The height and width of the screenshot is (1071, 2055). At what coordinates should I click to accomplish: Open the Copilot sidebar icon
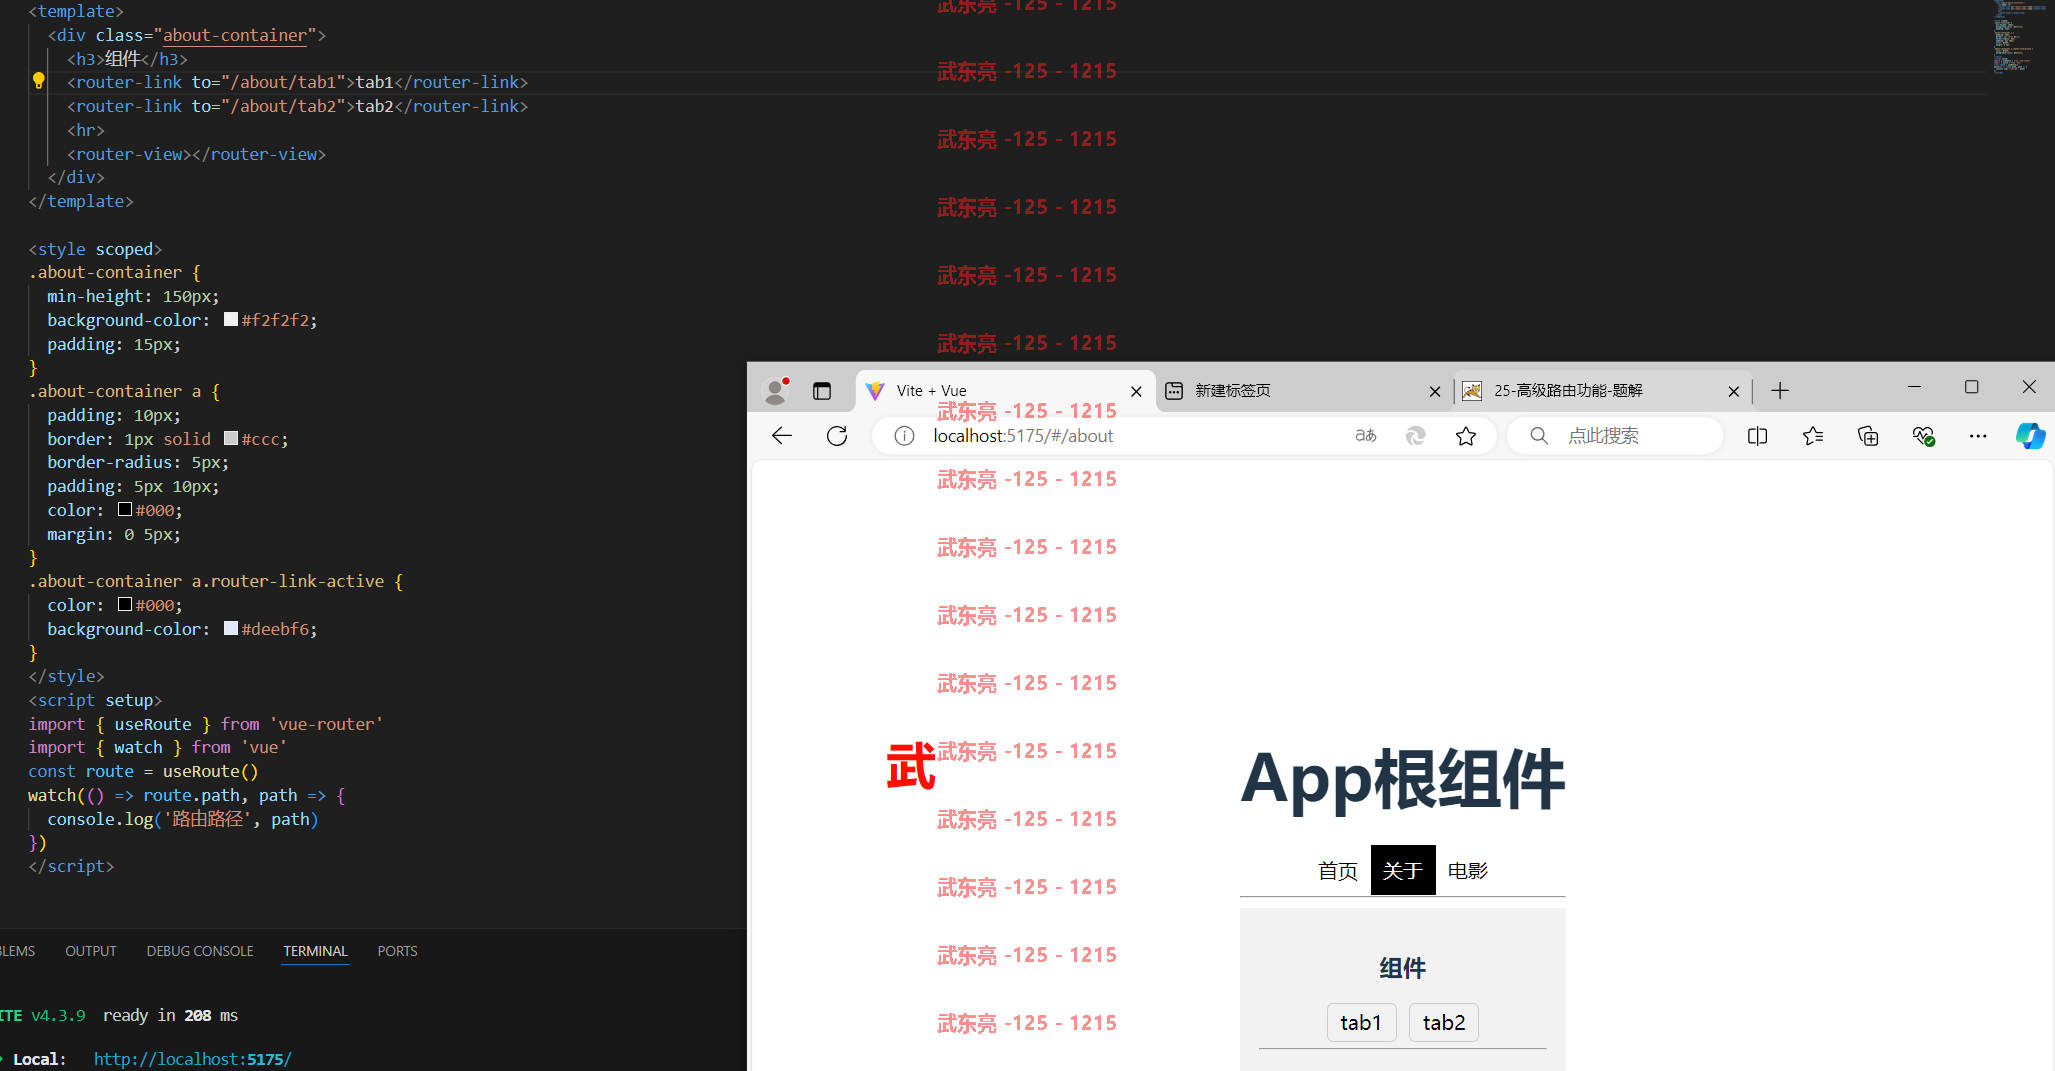[x=2030, y=436]
